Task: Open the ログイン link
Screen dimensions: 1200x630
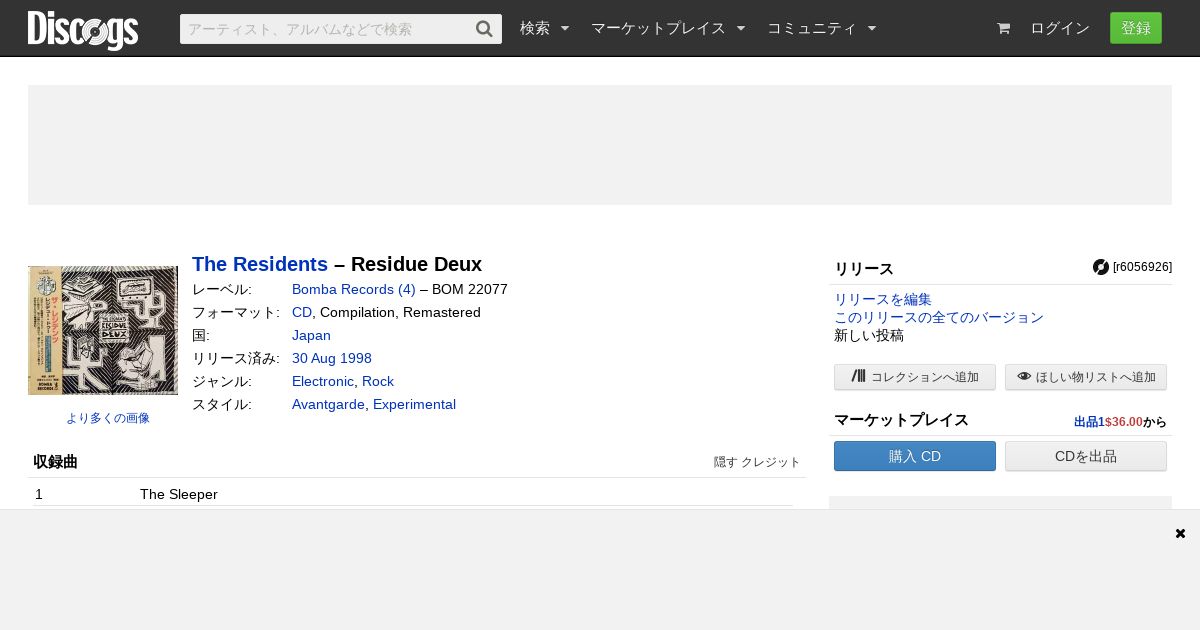Action: click(x=1060, y=28)
